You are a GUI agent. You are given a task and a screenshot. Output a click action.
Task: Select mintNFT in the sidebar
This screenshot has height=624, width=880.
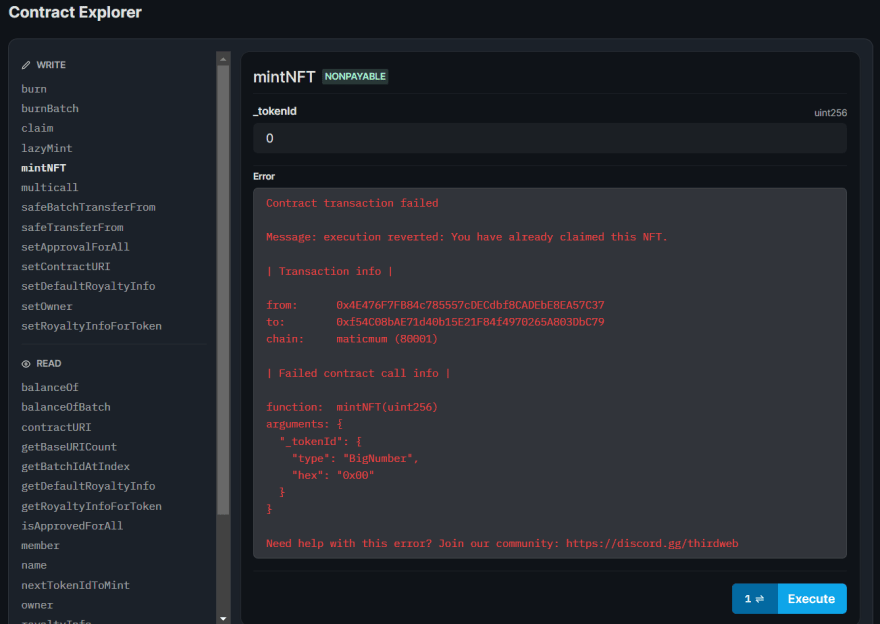pos(44,168)
